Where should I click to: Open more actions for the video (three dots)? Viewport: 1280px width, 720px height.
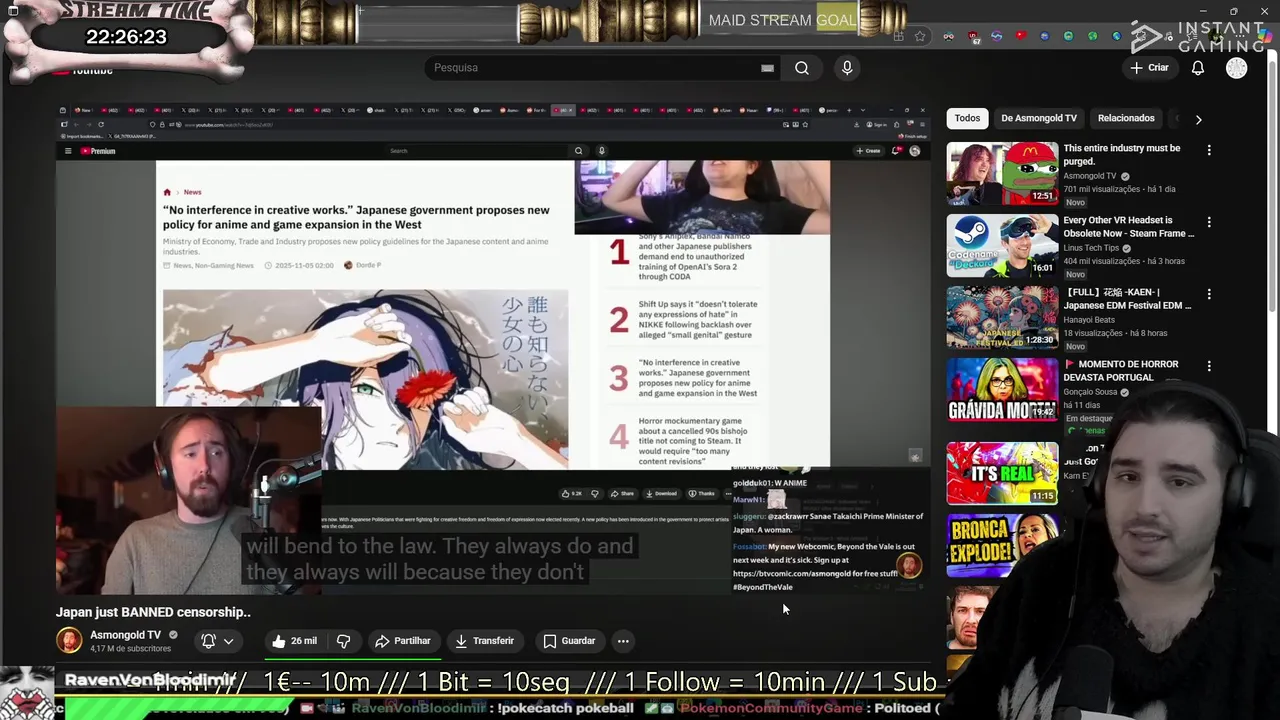tap(623, 641)
